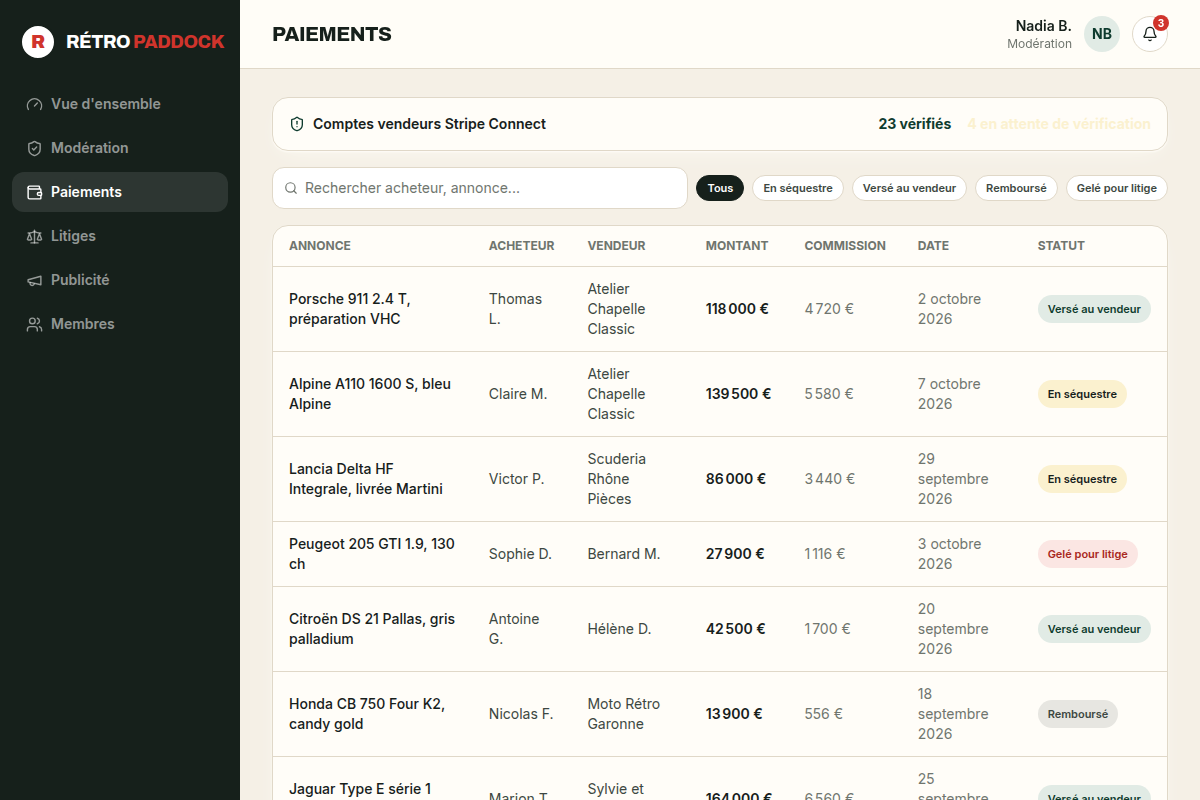Viewport: 1200px width, 800px height.
Task: Select Paiements in the sidebar
Action: click(x=120, y=192)
